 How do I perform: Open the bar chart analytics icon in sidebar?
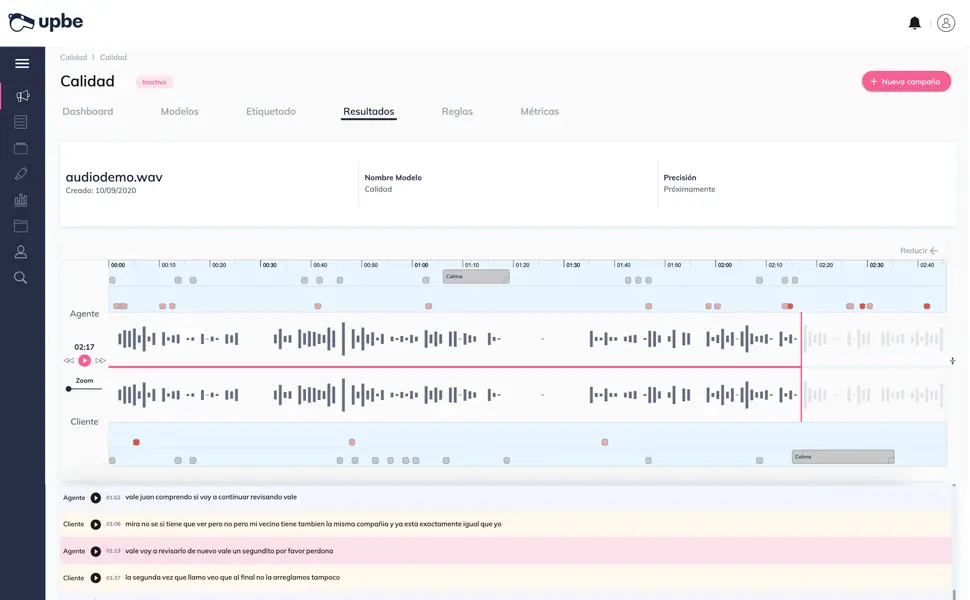[x=22, y=199]
